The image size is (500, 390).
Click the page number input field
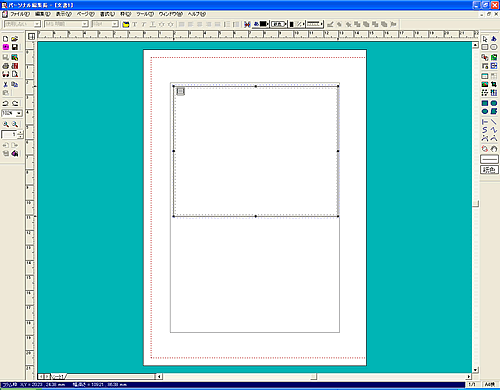point(10,135)
